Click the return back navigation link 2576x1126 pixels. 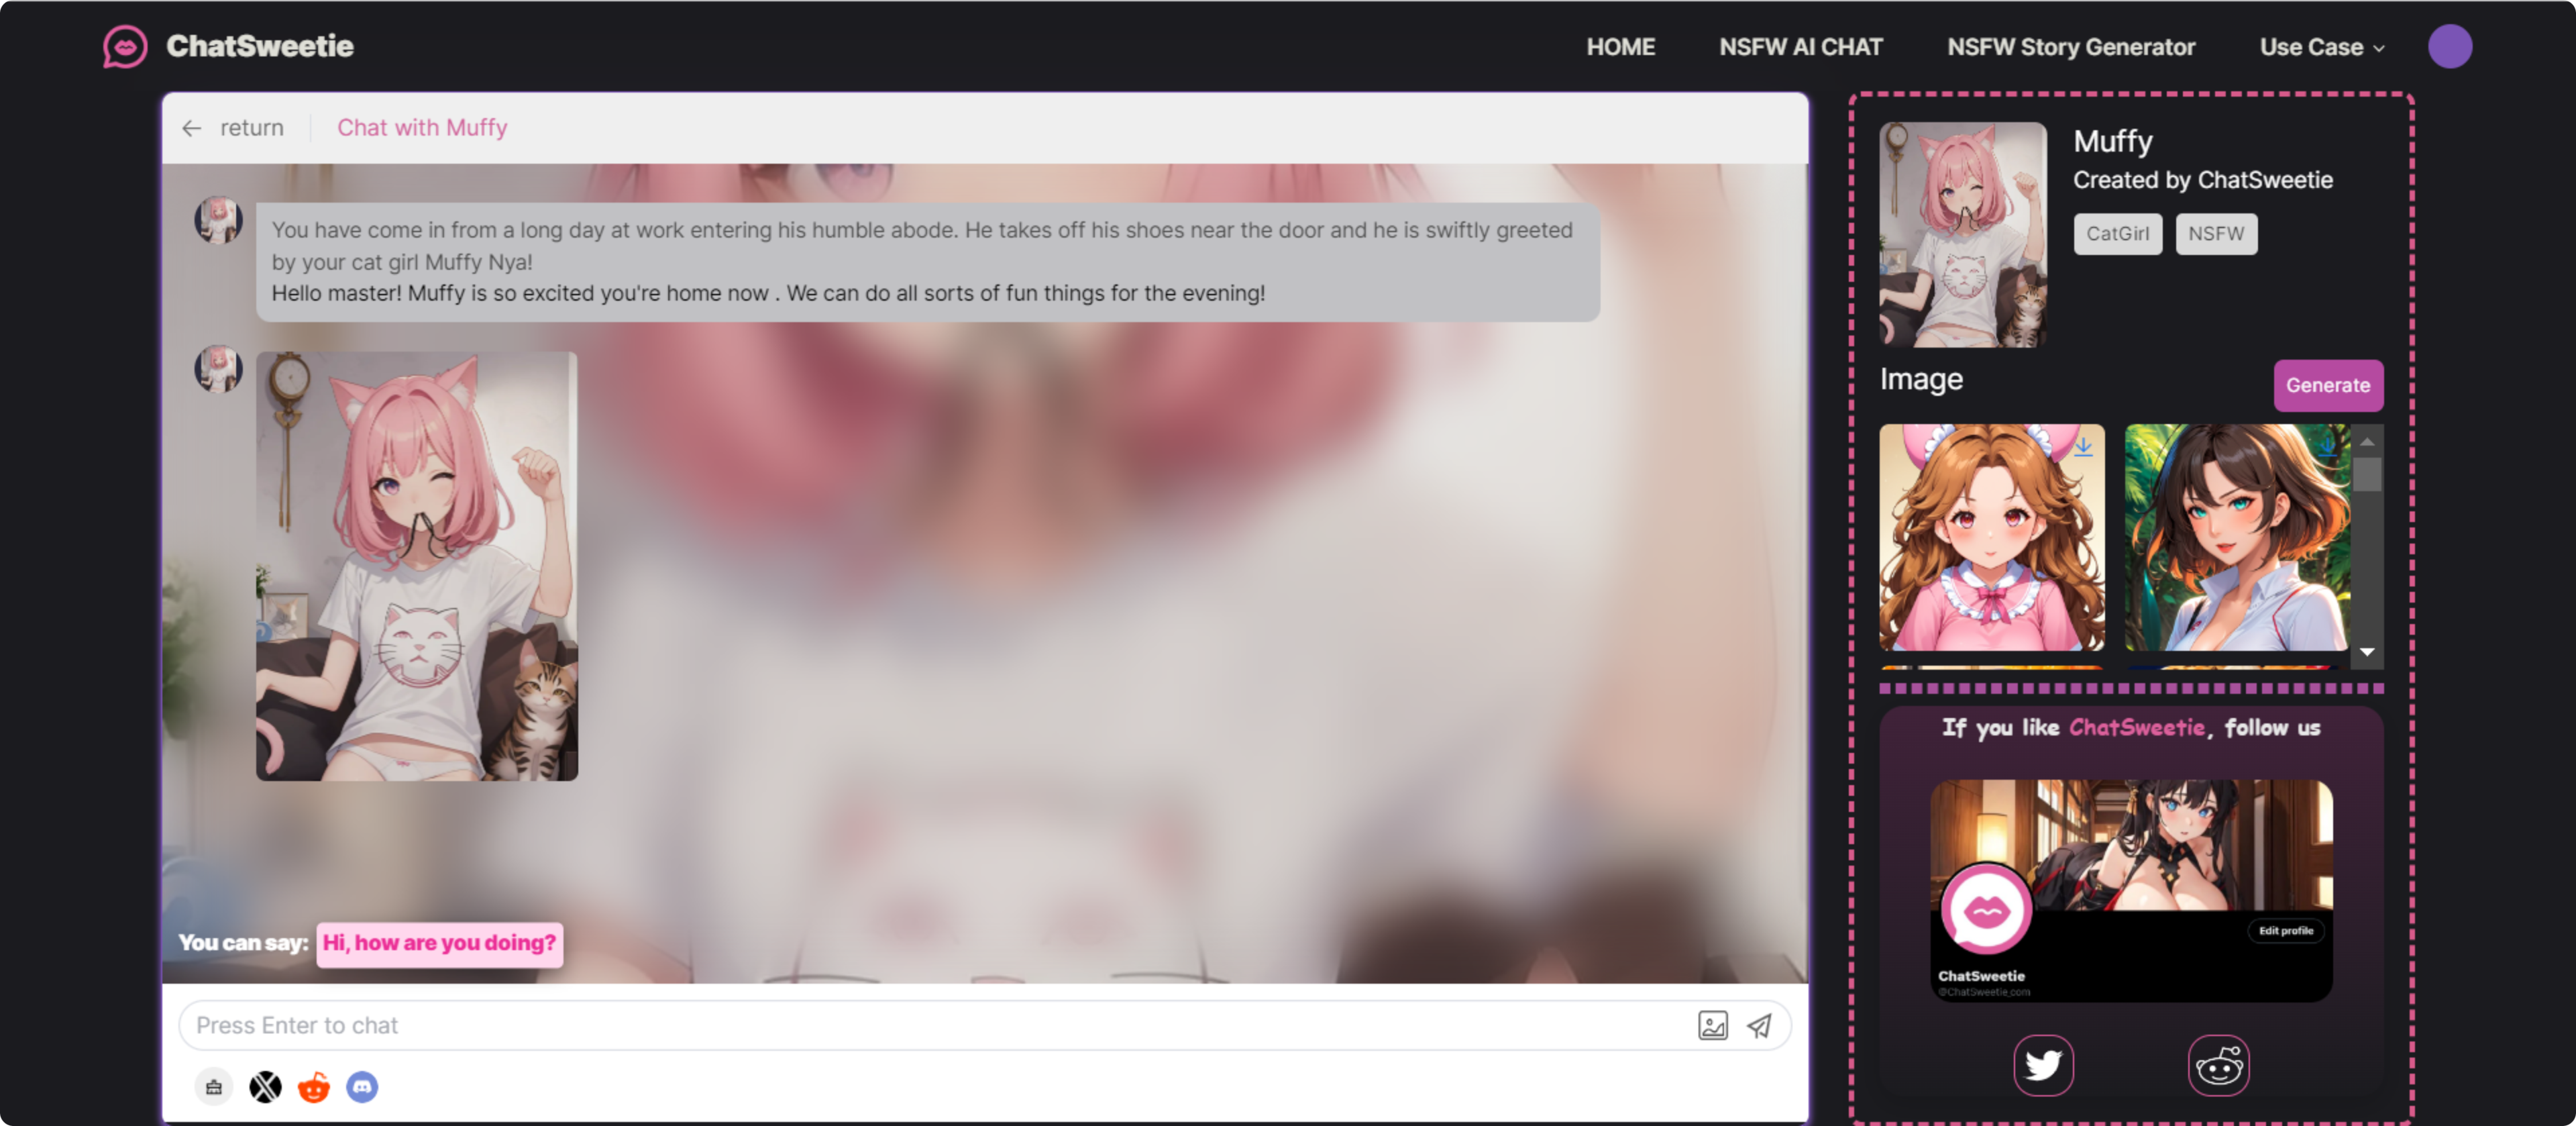click(230, 127)
